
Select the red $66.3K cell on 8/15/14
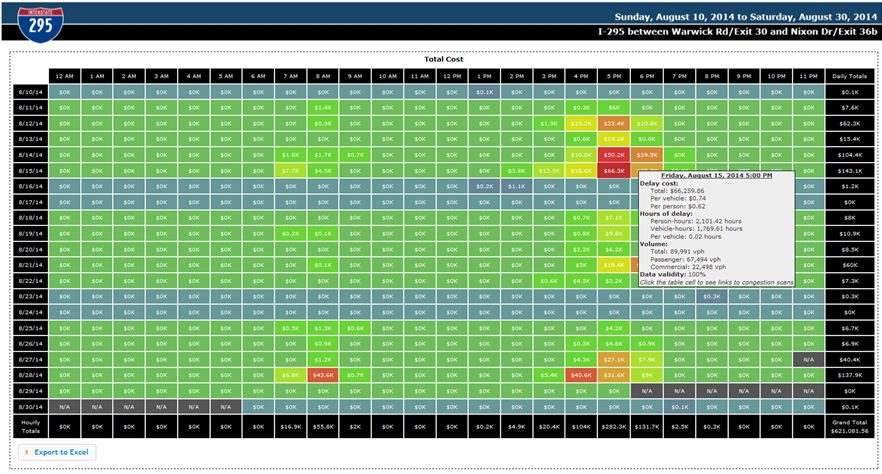(613, 171)
